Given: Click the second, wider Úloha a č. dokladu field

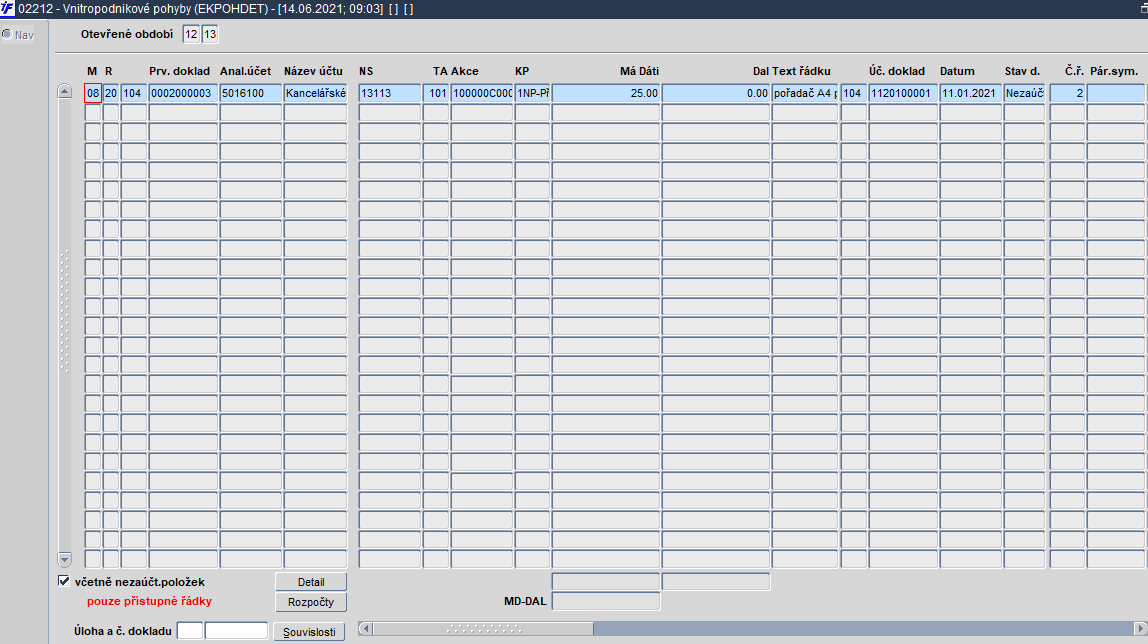Looking at the screenshot, I should [x=236, y=631].
